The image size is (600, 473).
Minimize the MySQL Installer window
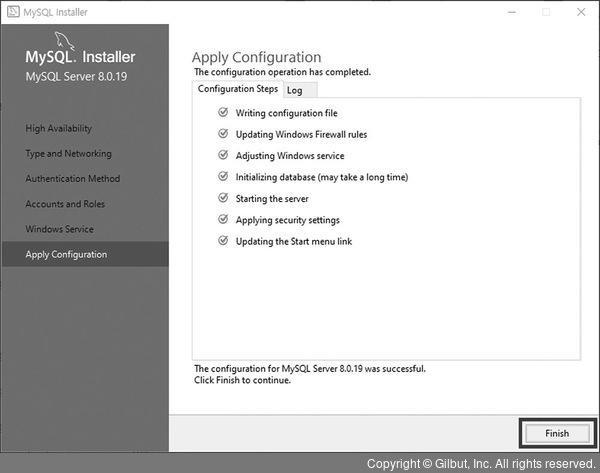pos(512,12)
